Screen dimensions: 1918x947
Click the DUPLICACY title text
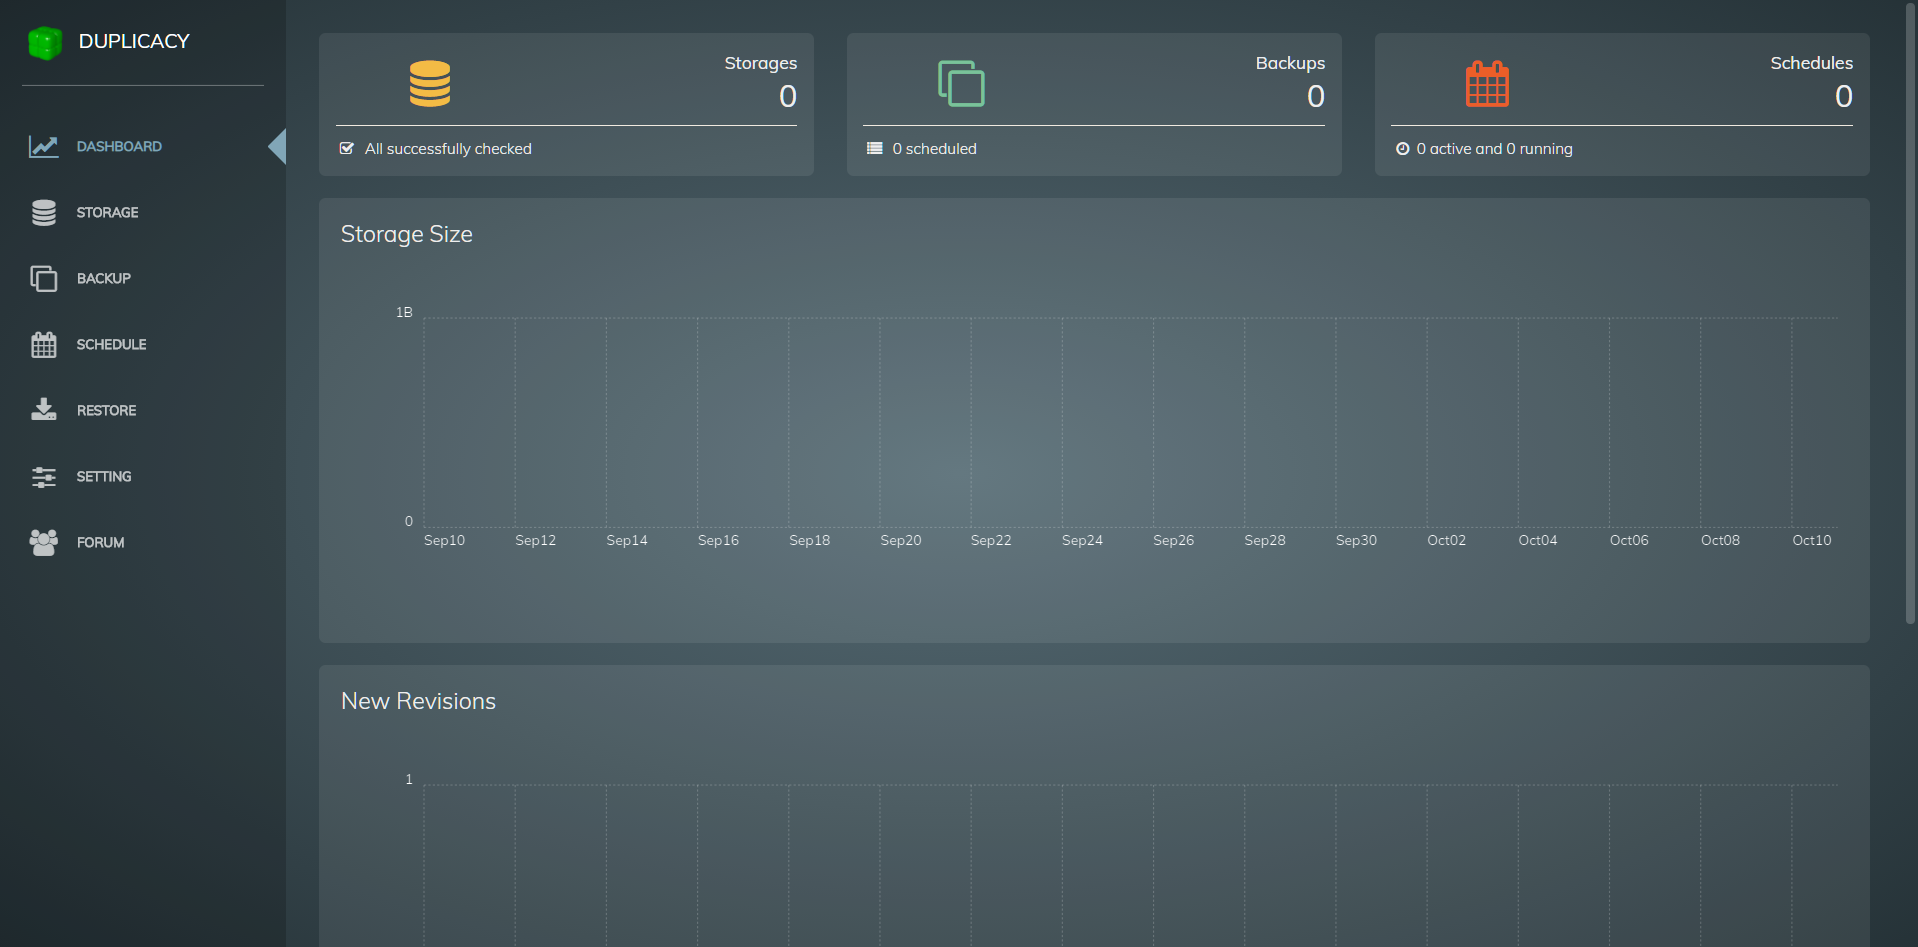[x=134, y=42]
